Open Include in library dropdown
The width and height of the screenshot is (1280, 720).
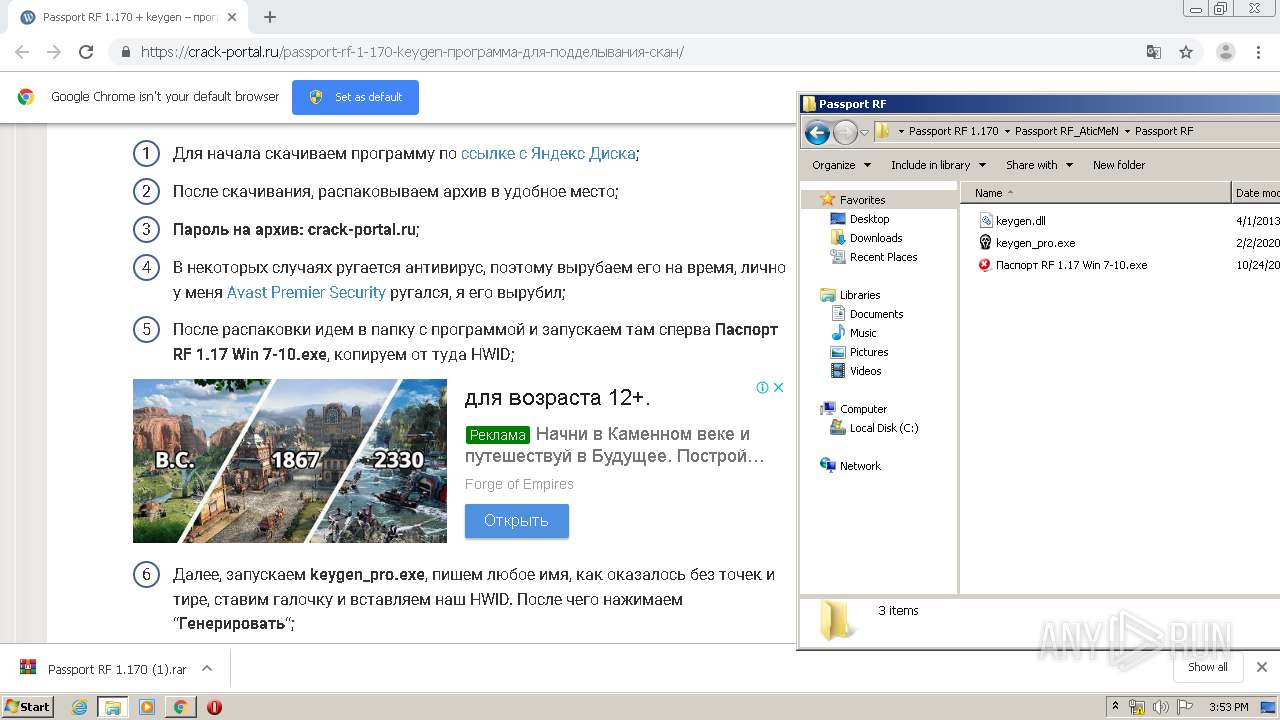pos(938,165)
